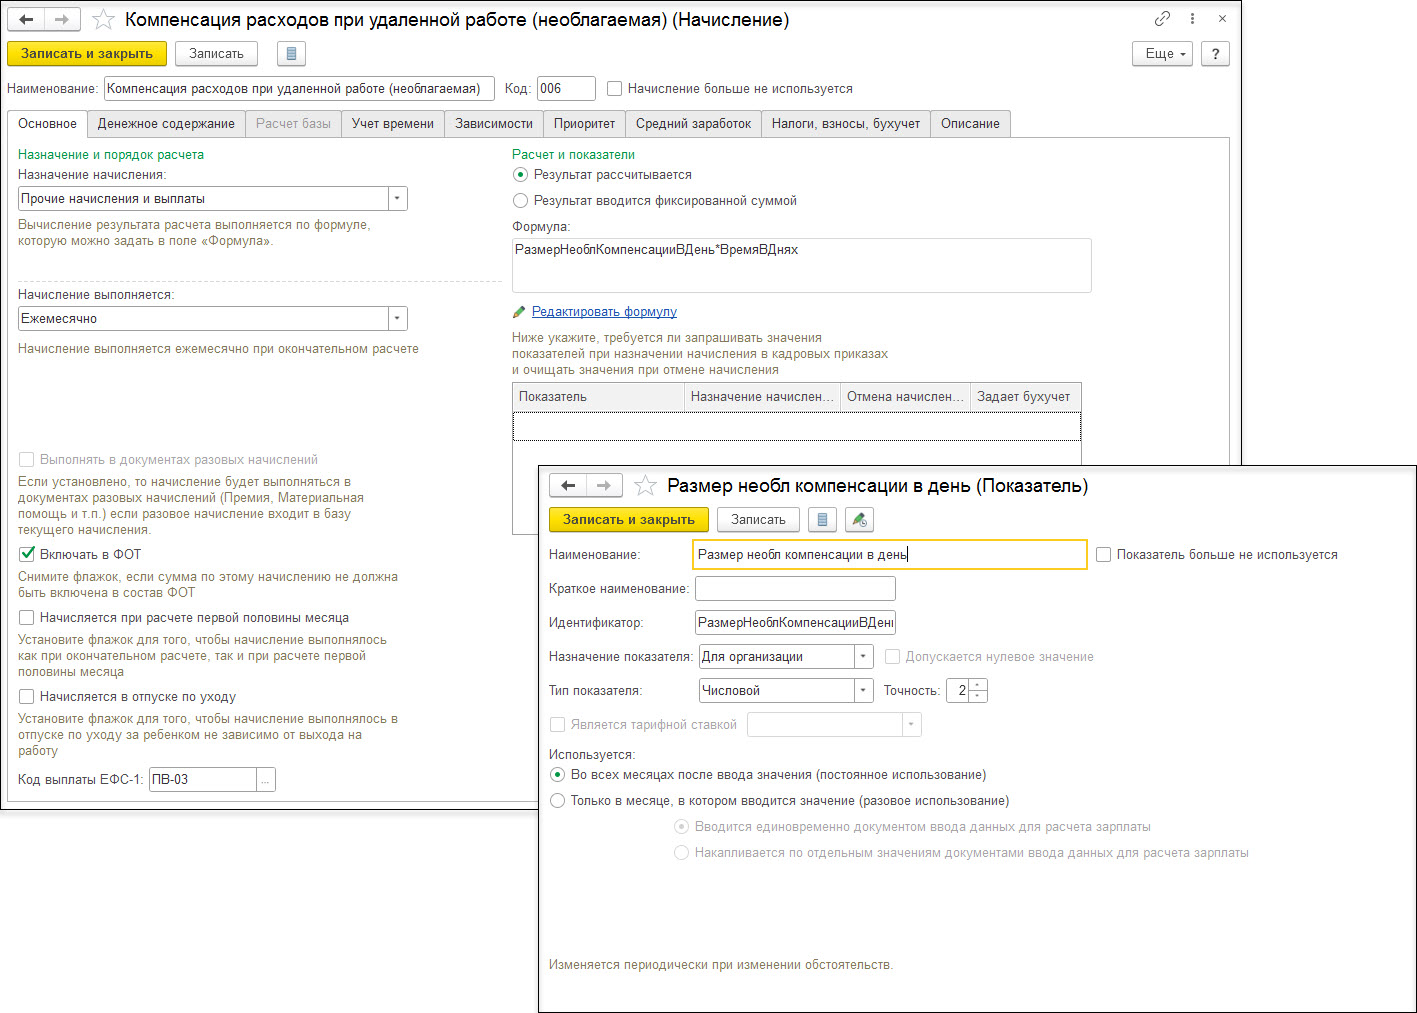Open report list icon next to Записать in Начисление
Image resolution: width=1417 pixels, height=1013 pixels.
click(x=291, y=54)
